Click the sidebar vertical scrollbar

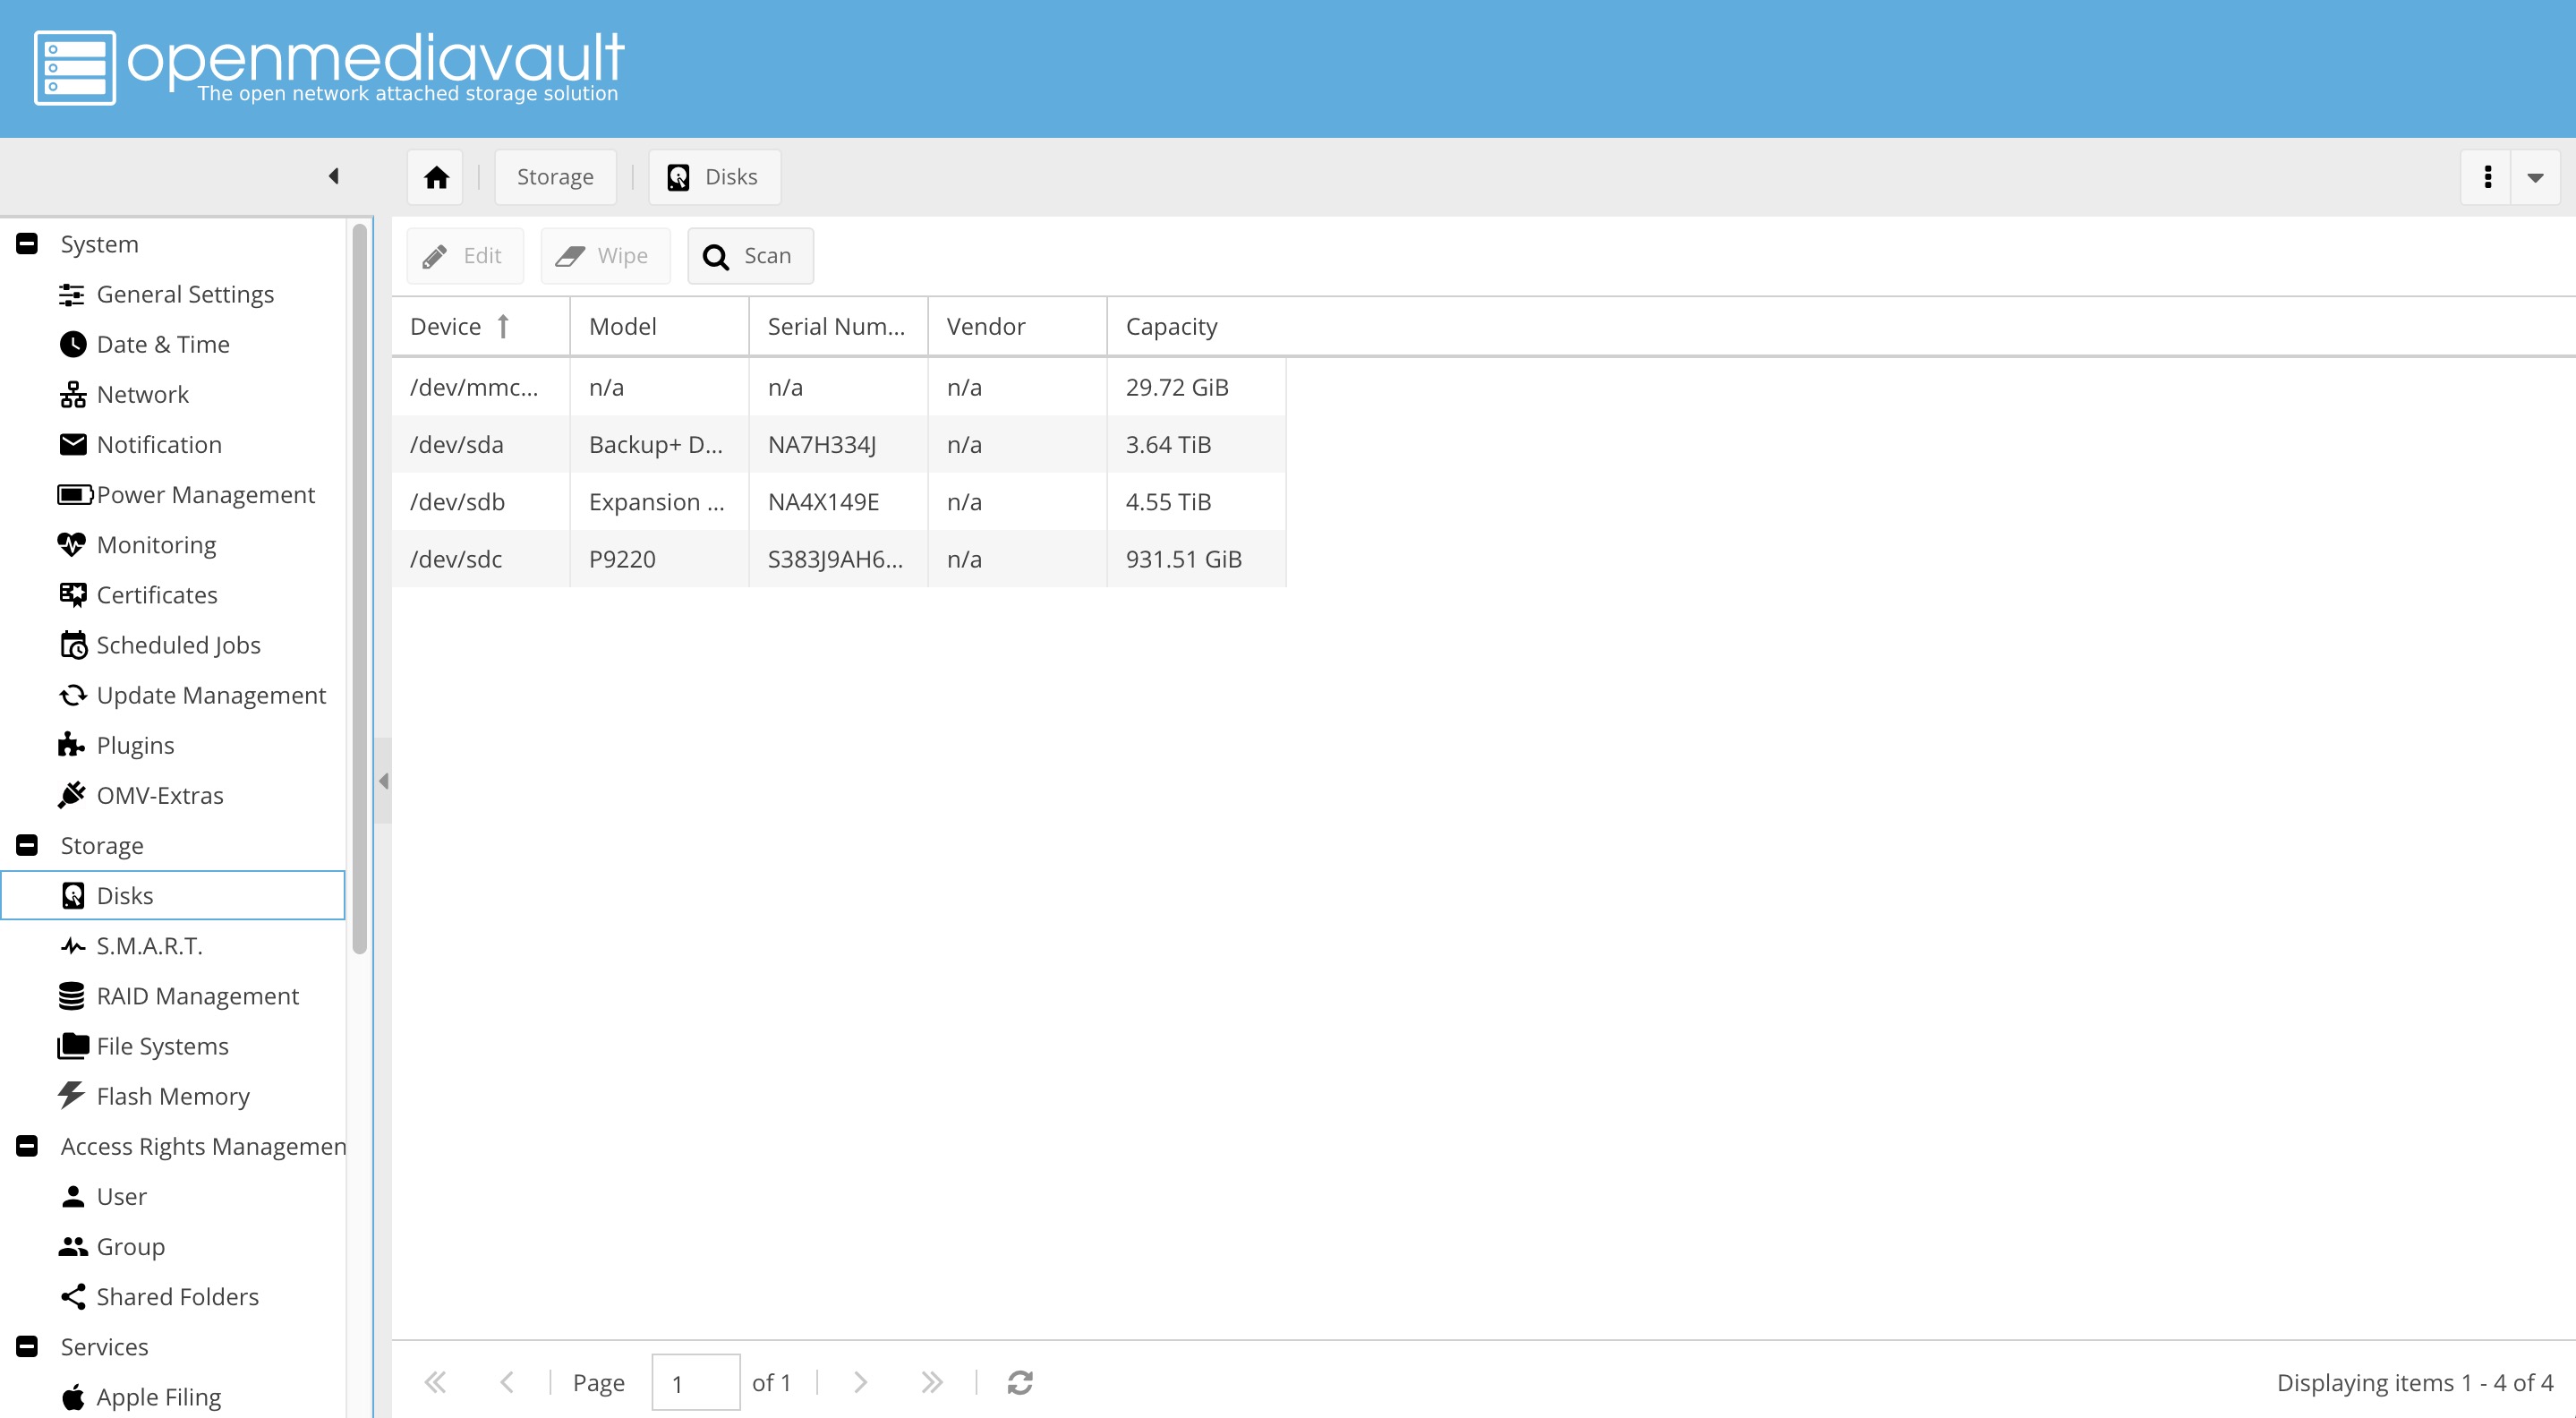pos(360,590)
